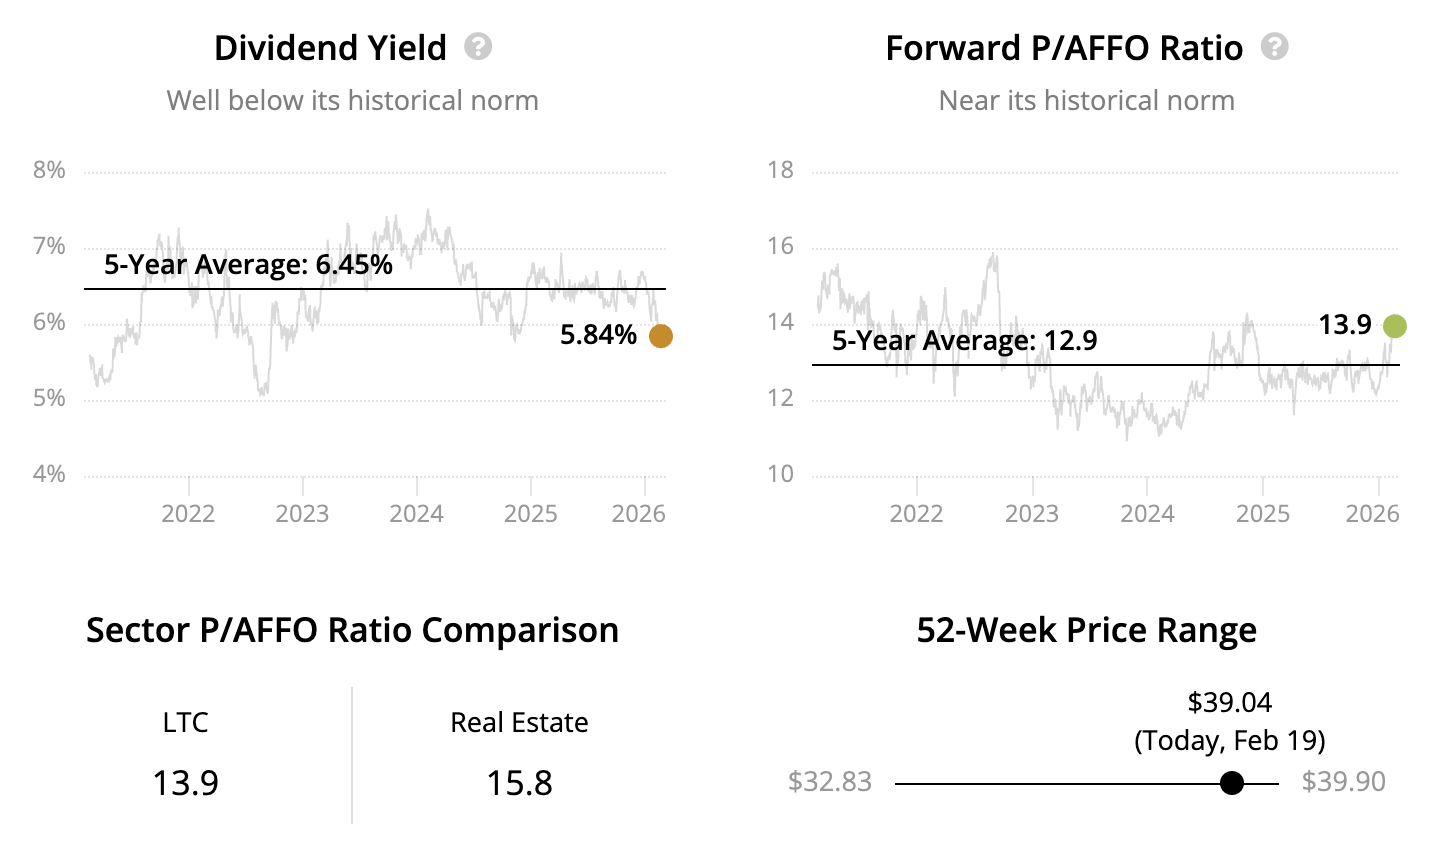The width and height of the screenshot is (1430, 866).
Task: Click the Dividend Yield help question-mark icon
Action: [478, 47]
